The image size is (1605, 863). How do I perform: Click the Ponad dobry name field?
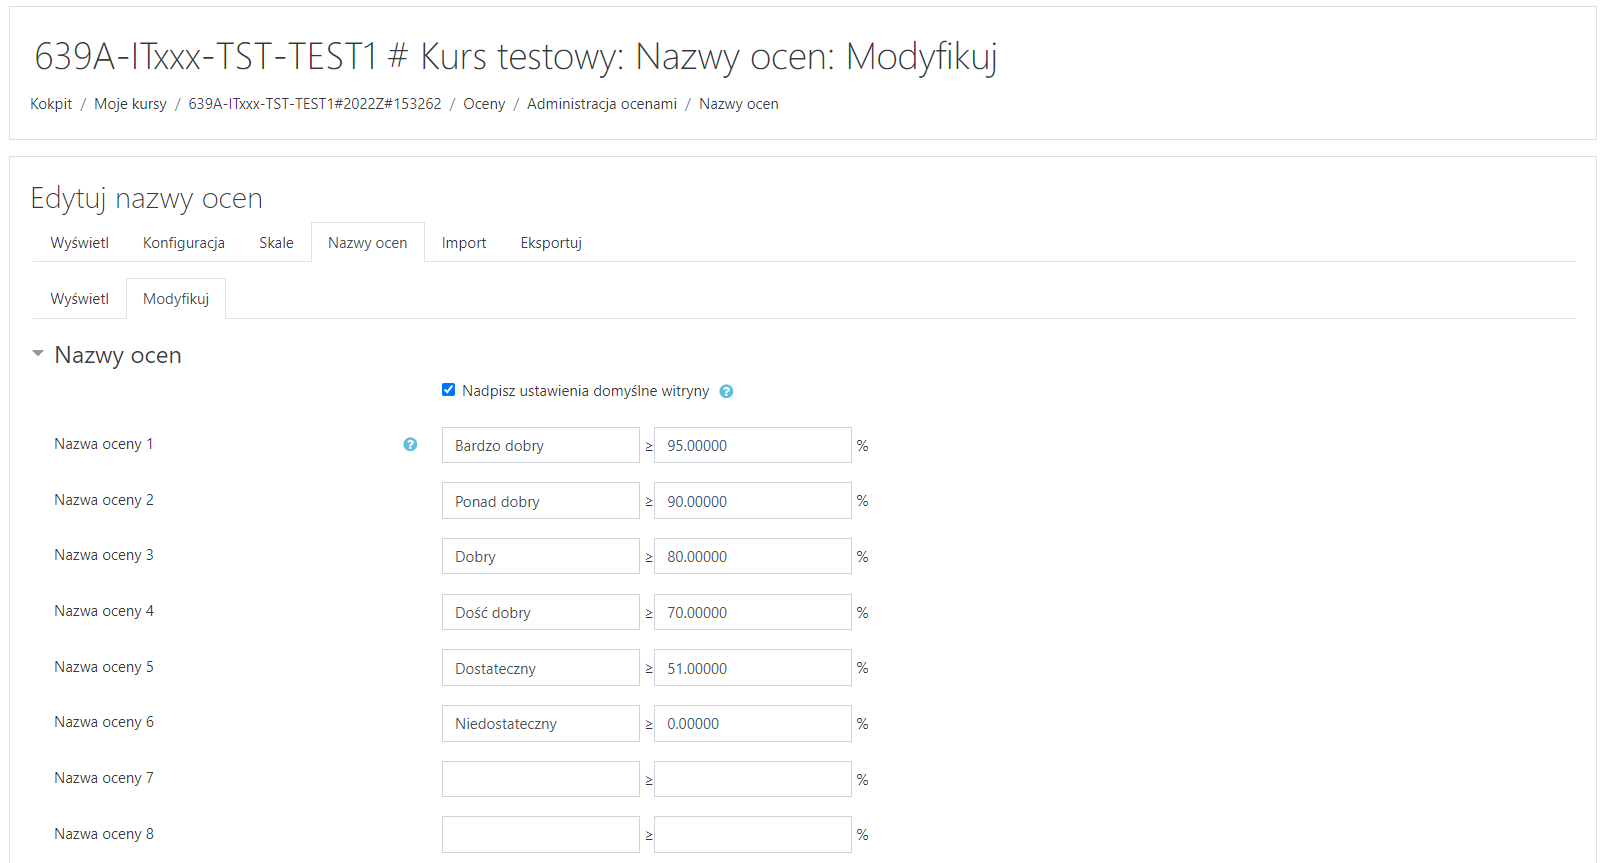click(541, 501)
